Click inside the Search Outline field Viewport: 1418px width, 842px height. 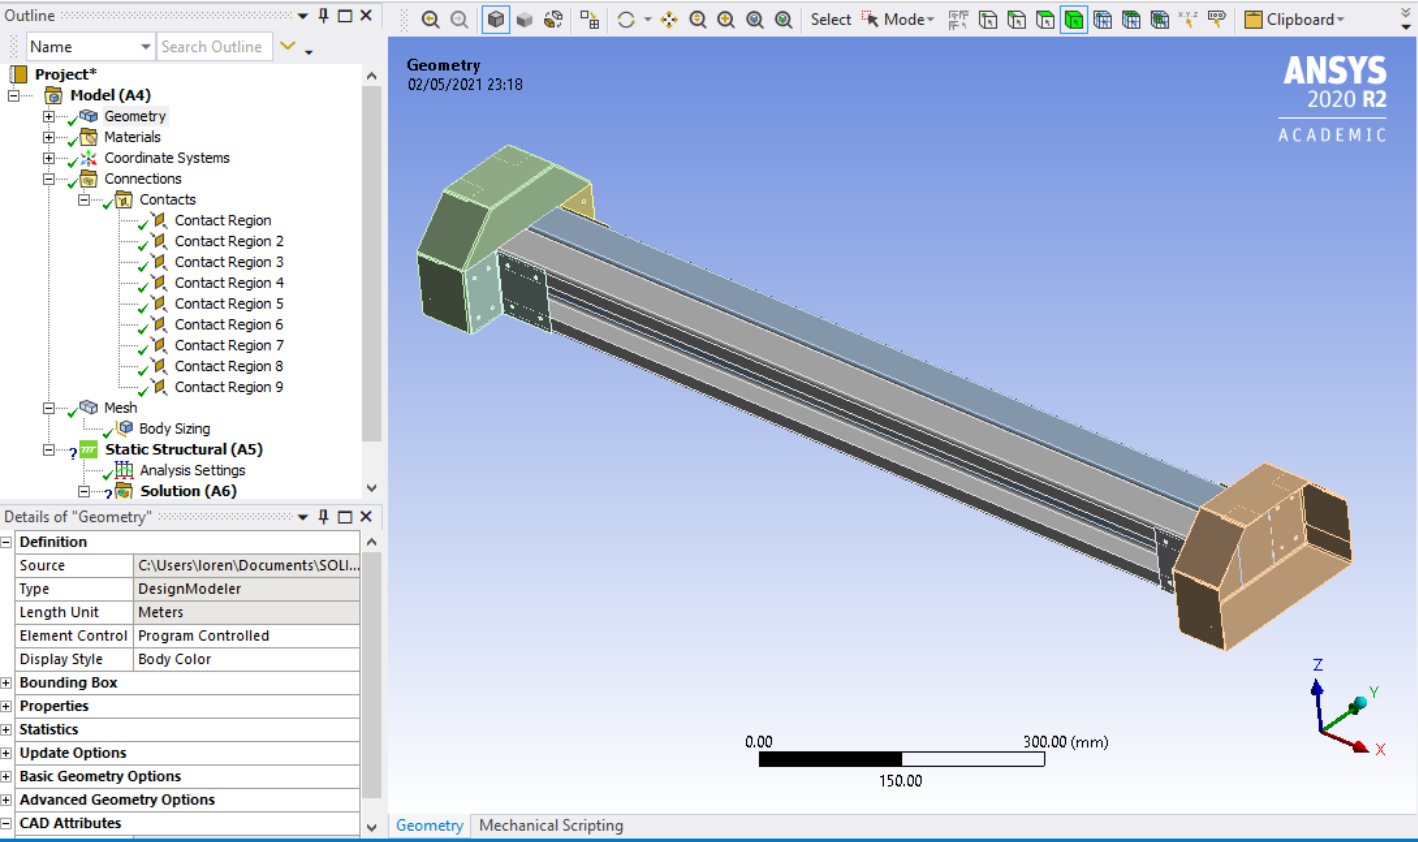(x=214, y=46)
